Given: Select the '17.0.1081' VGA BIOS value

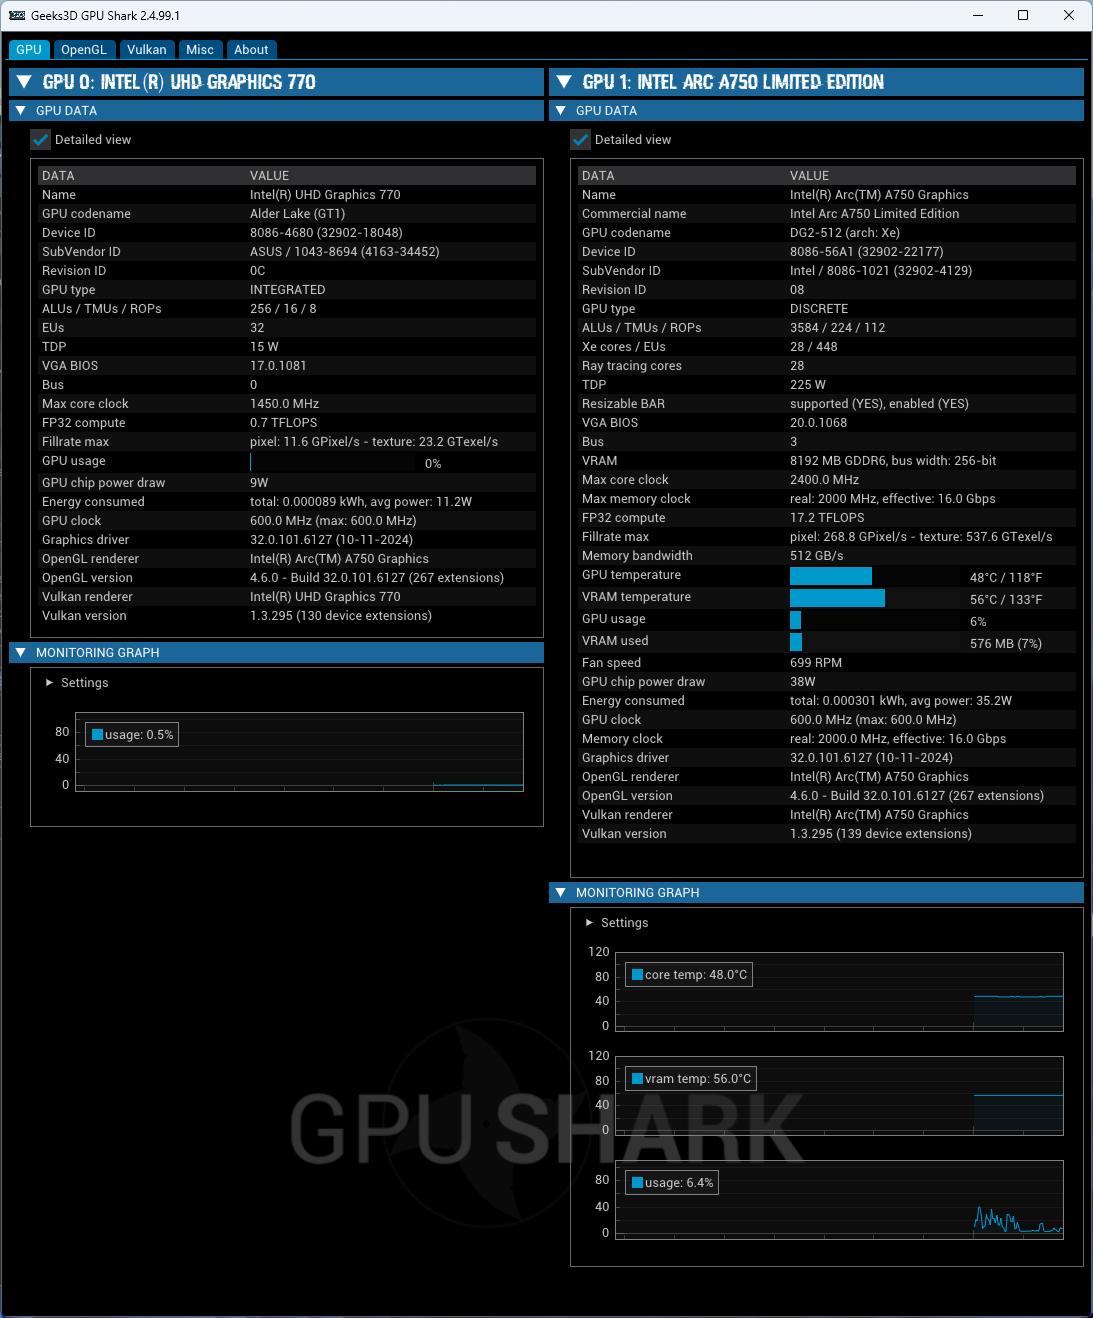Looking at the screenshot, I should click(x=278, y=366).
